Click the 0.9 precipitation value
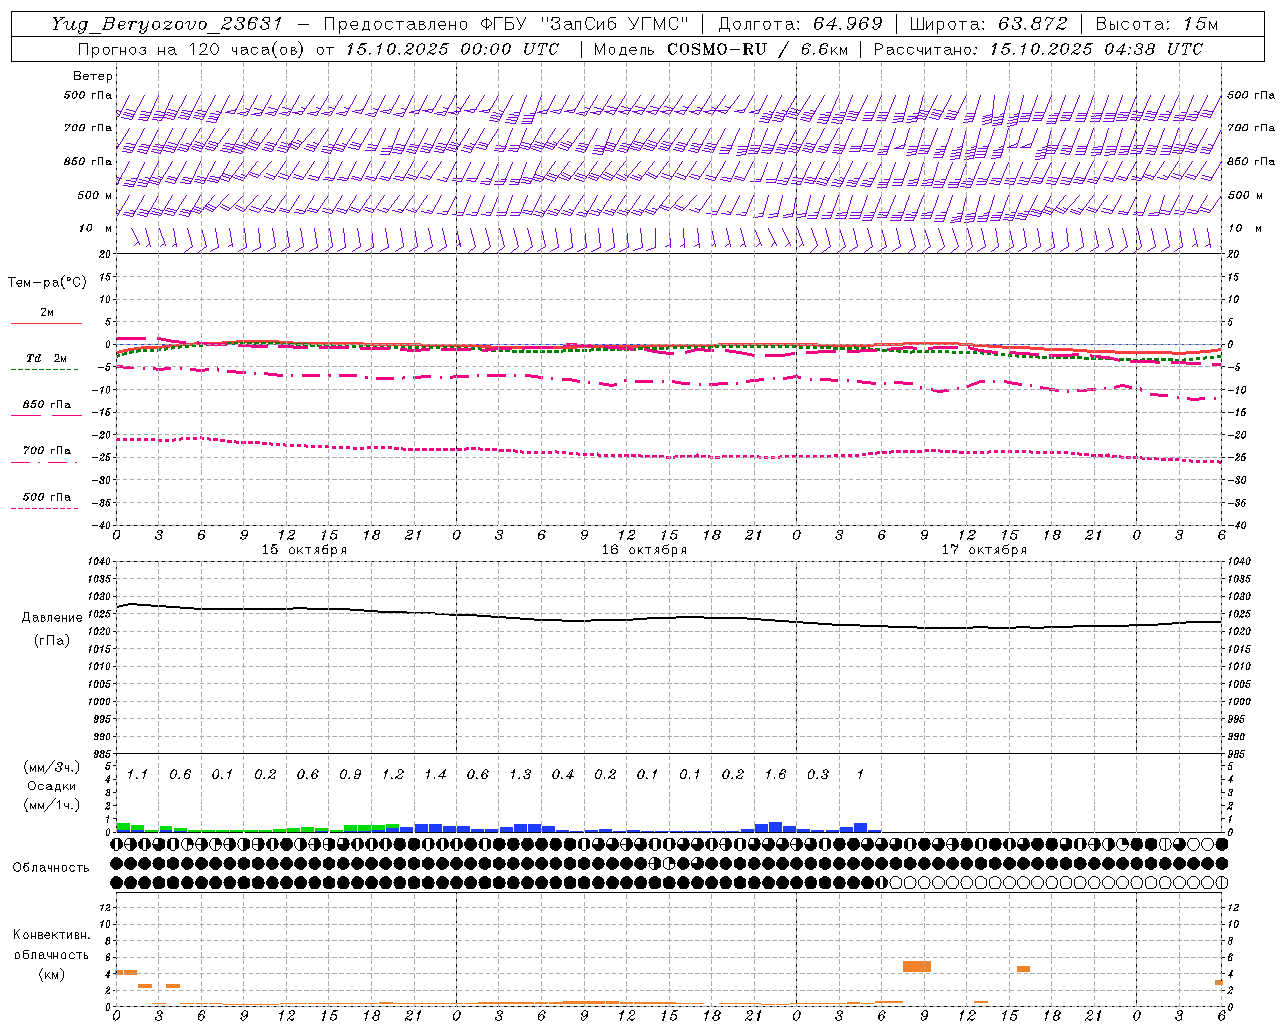 pyautogui.click(x=350, y=775)
